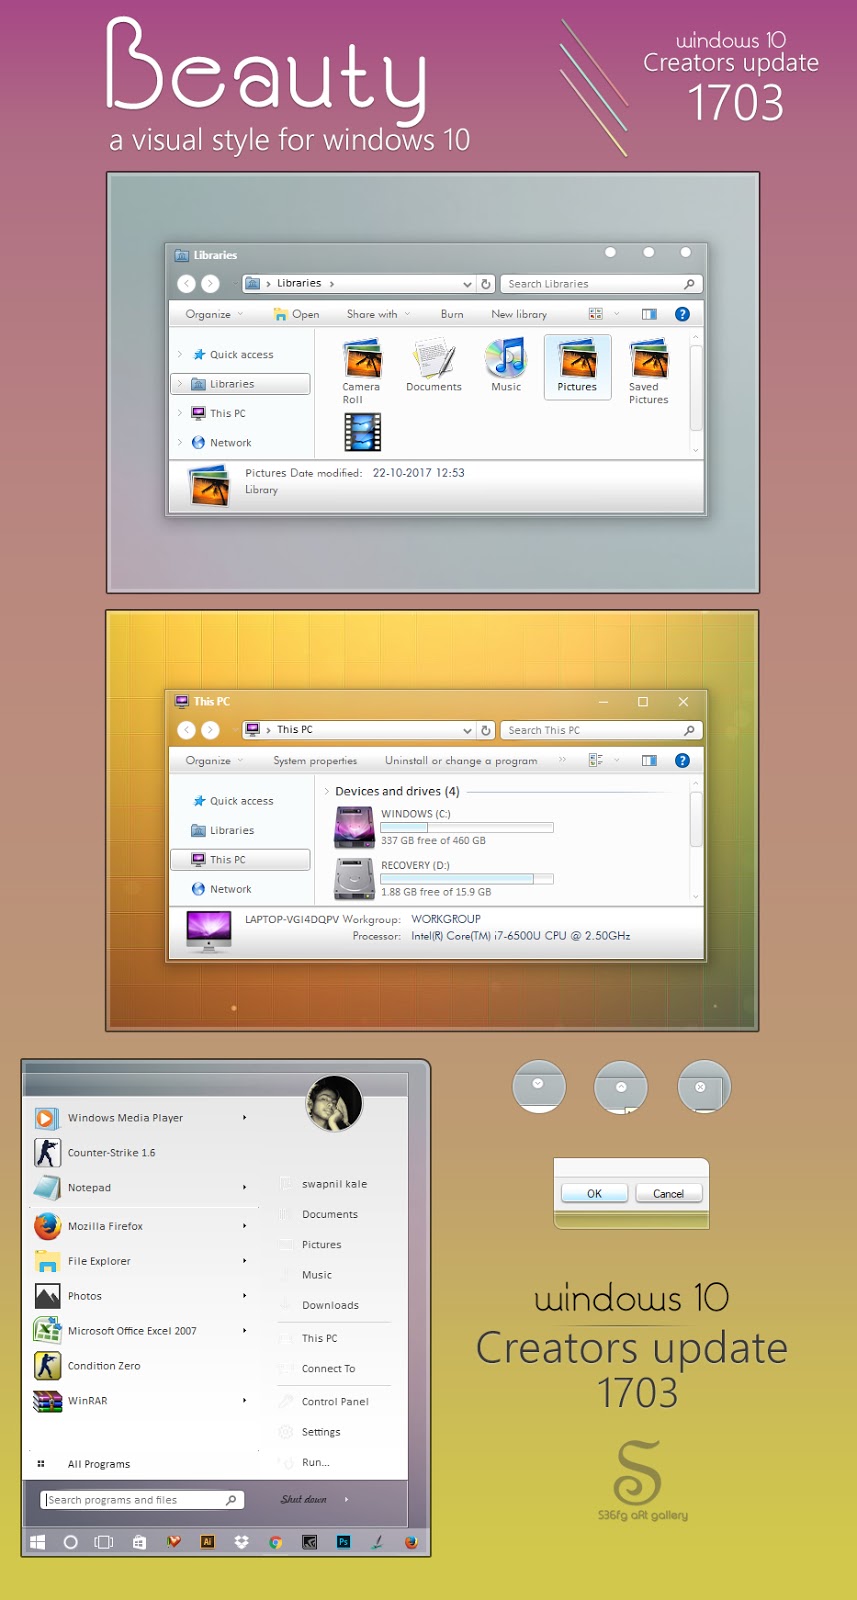The width and height of the screenshot is (857, 1600).
Task: Toggle preview pane in Libraries window
Action: 649,314
